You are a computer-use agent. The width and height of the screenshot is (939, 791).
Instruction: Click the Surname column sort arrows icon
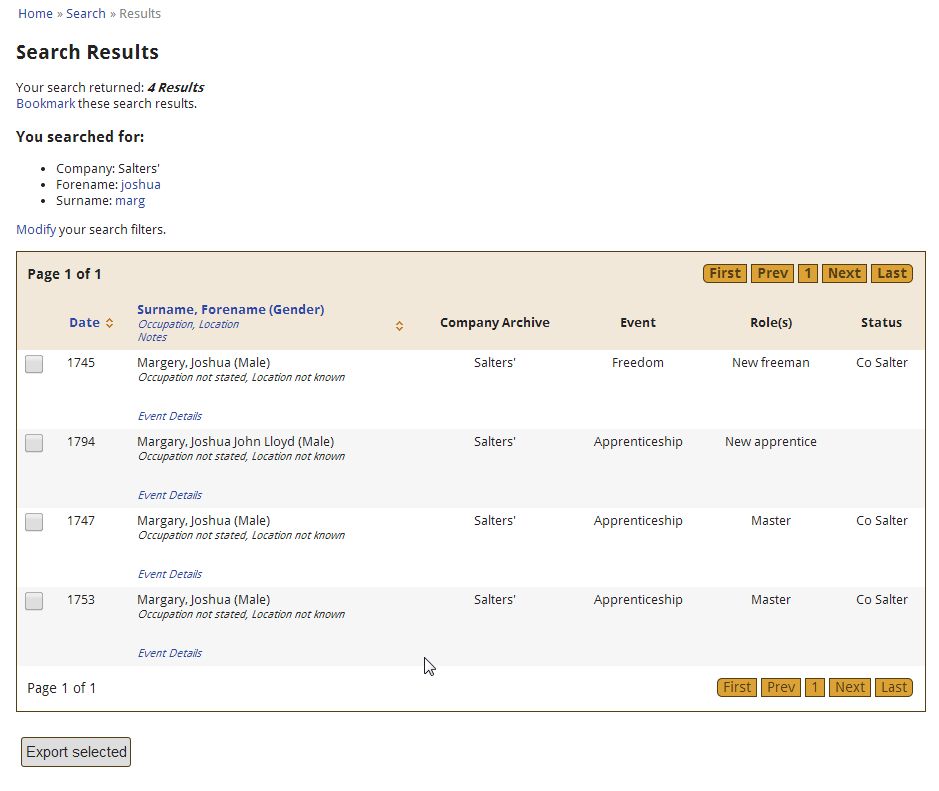(x=399, y=326)
